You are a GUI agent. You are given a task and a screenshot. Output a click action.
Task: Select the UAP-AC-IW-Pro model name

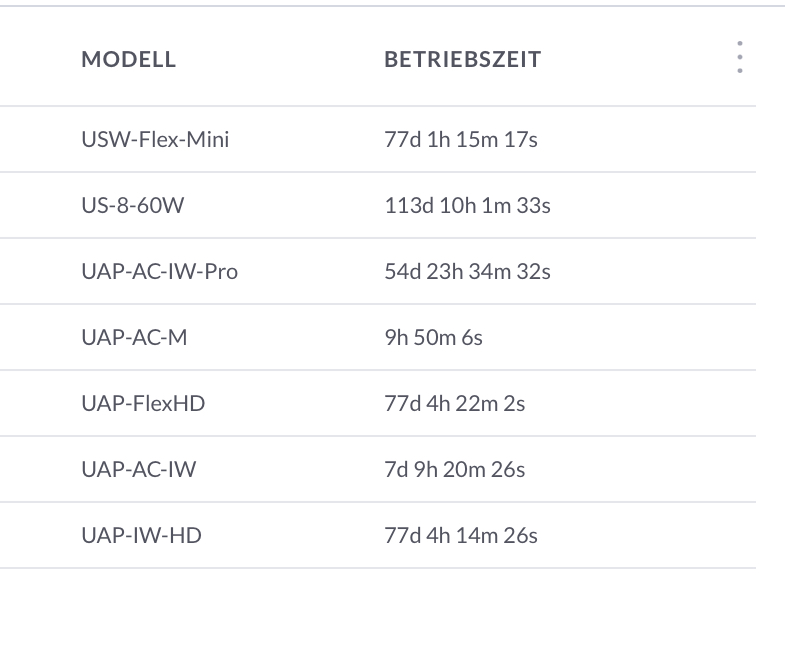pyautogui.click(x=159, y=272)
